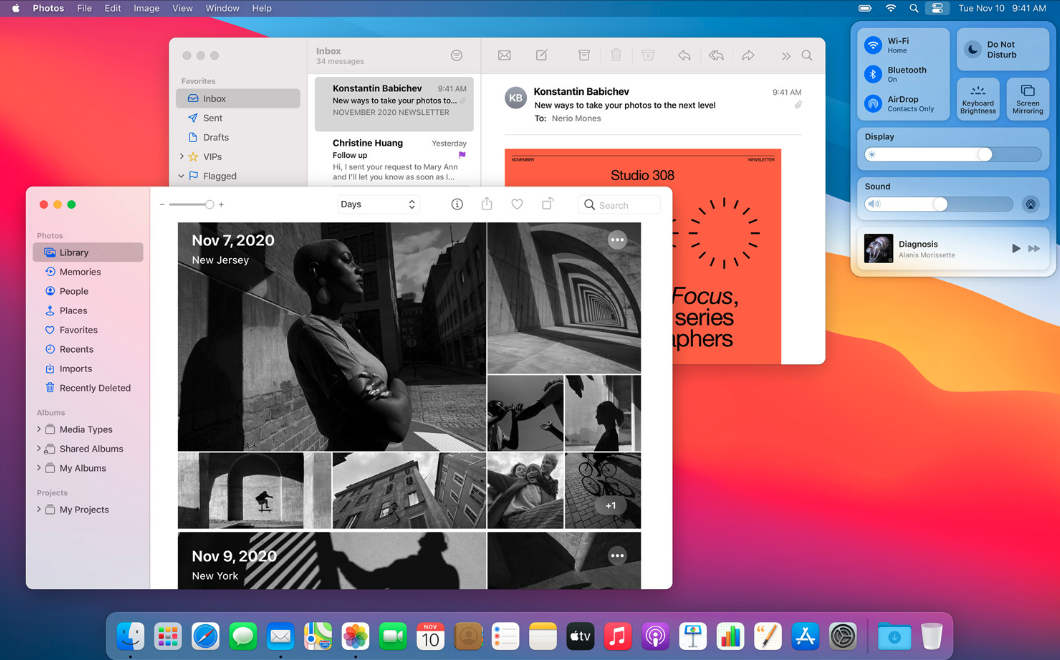This screenshot has height=660, width=1060.
Task: Skip to next track in Control Center
Action: click(x=1034, y=249)
